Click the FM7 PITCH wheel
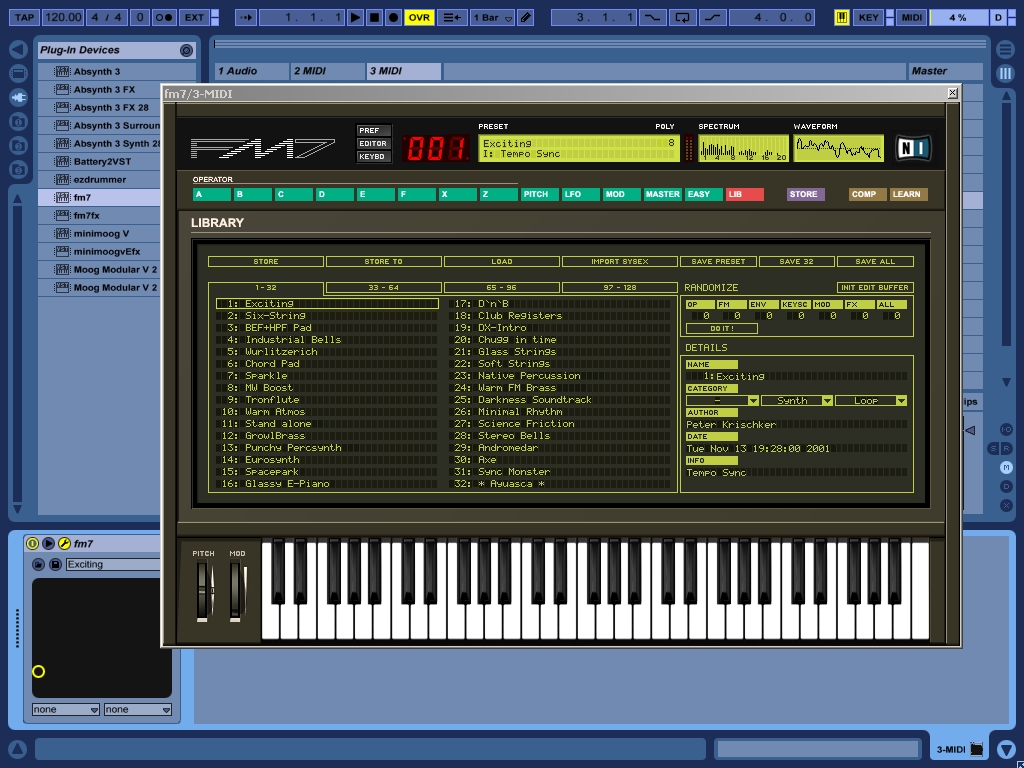Viewport: 1024px width, 768px height. (x=203, y=591)
